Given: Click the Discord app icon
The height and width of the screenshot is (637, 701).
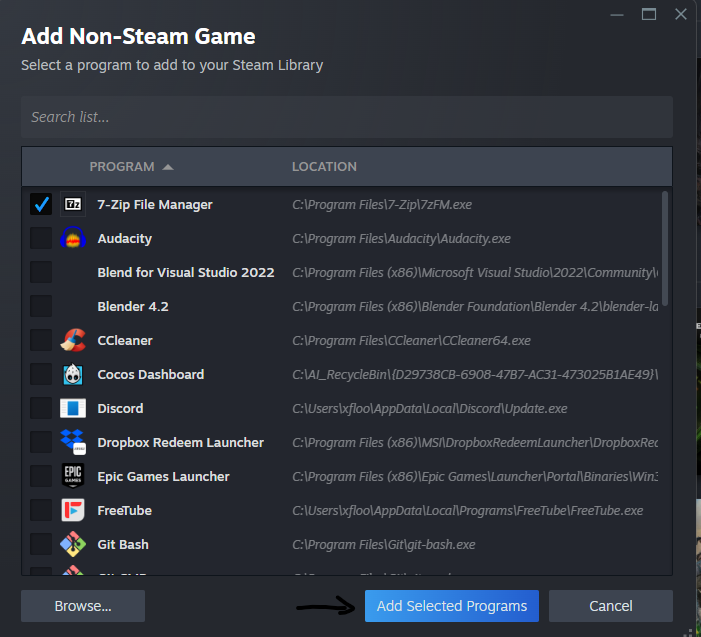Looking at the screenshot, I should 73,408.
